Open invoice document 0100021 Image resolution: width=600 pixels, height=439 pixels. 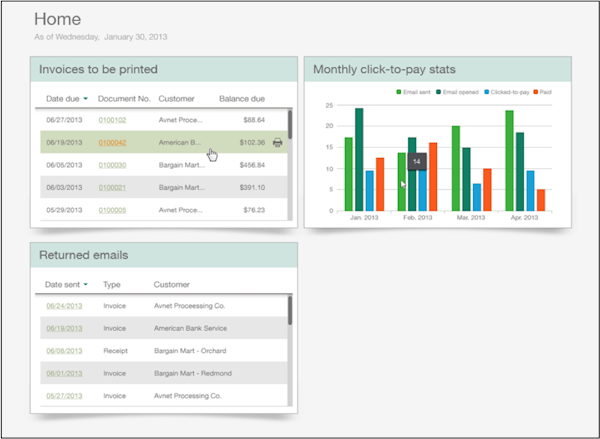point(112,187)
